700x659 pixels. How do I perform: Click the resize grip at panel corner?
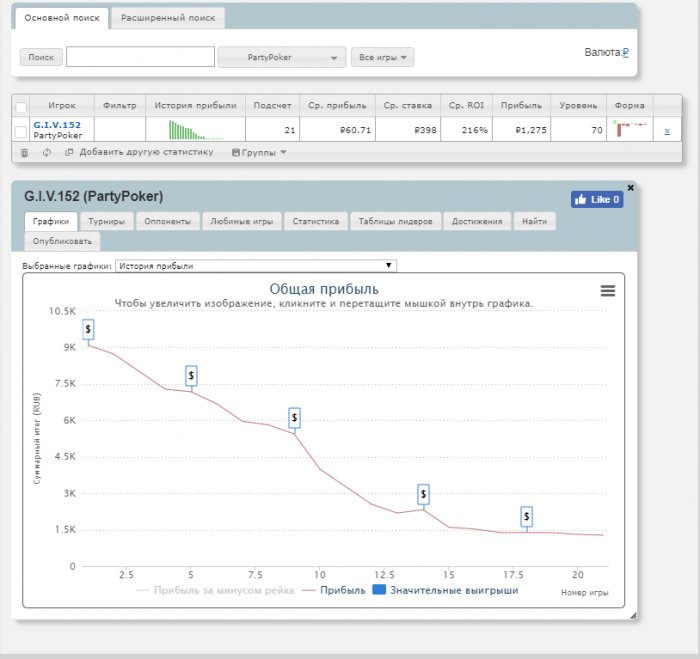tap(633, 616)
